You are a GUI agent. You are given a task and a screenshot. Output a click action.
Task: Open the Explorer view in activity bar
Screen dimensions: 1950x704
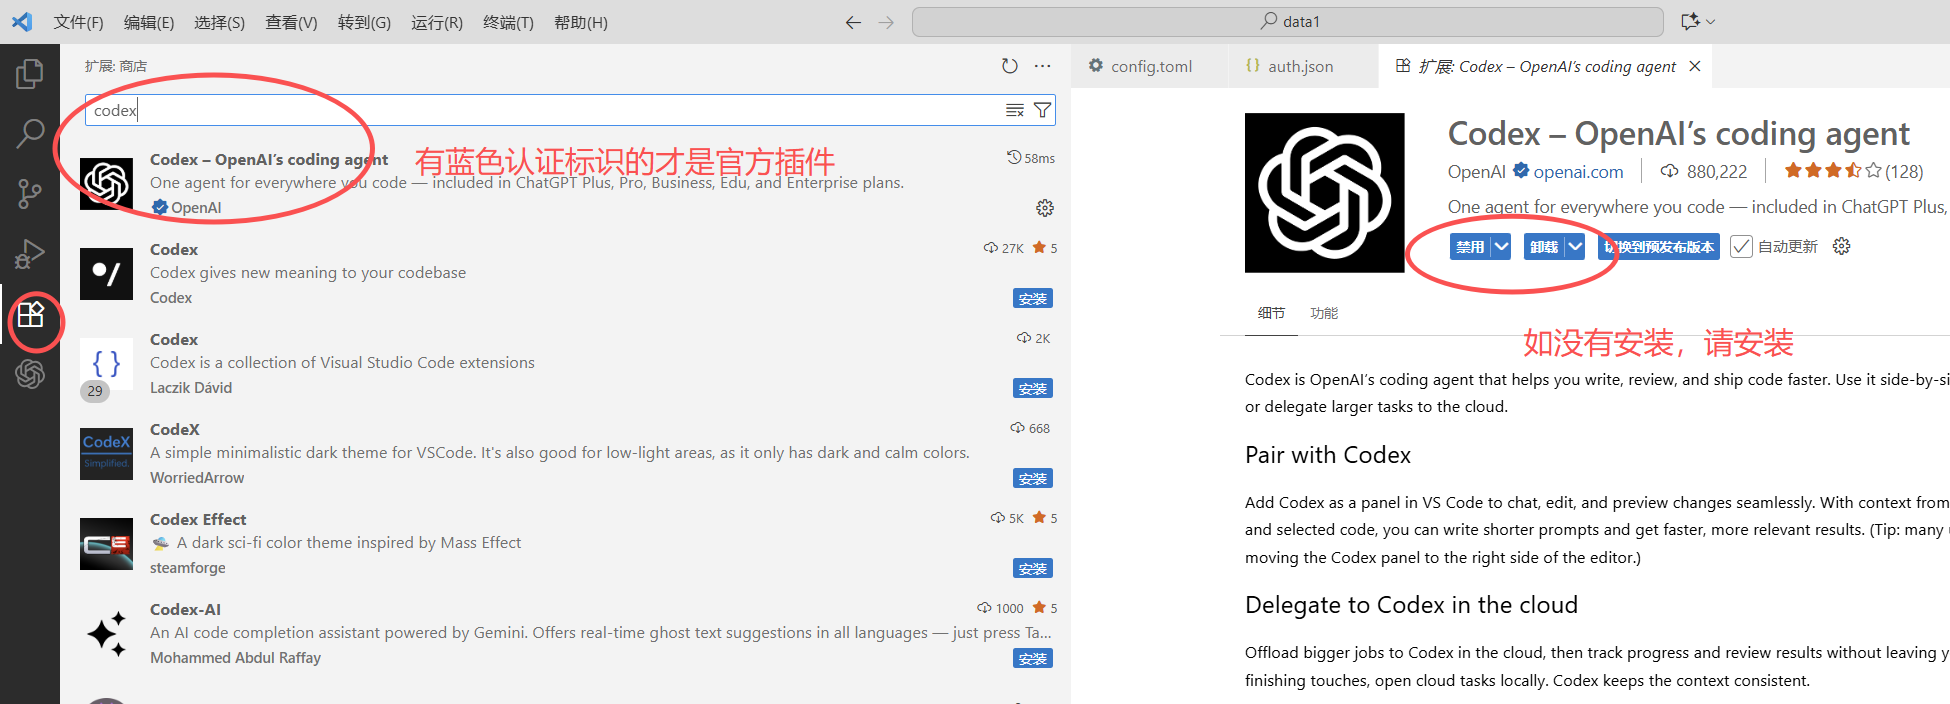[x=30, y=74]
